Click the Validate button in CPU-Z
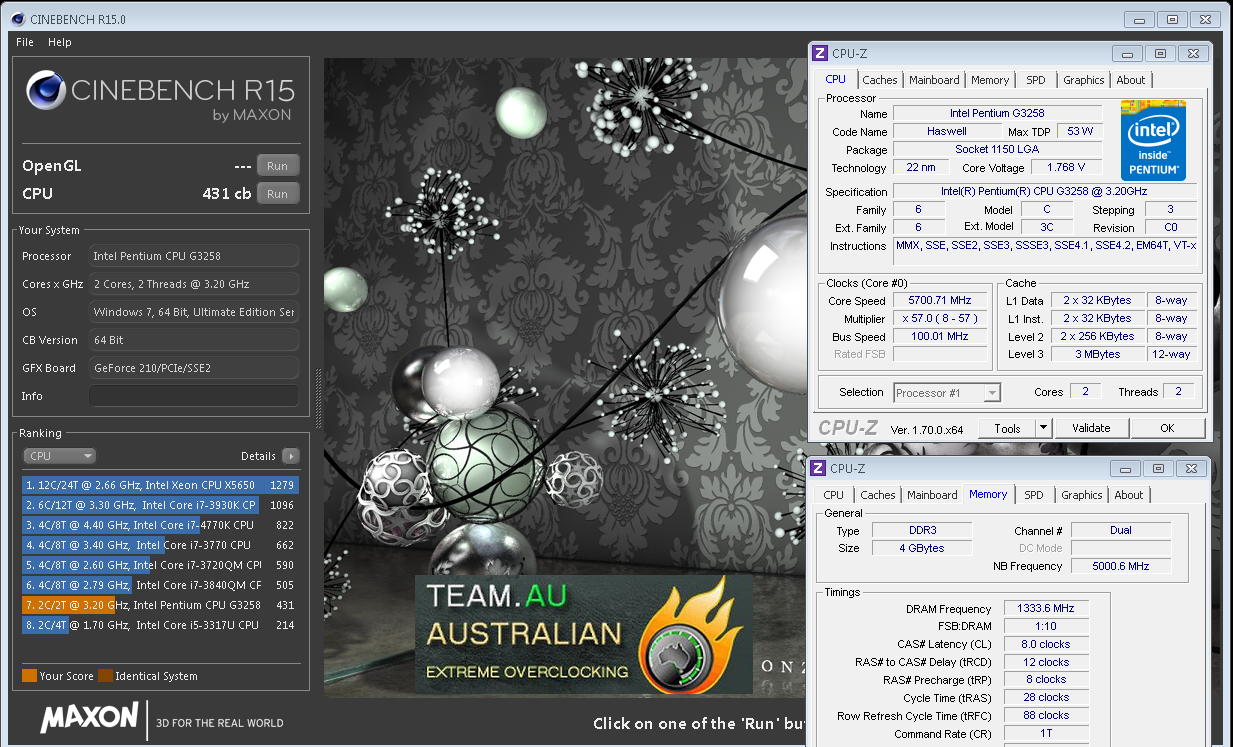This screenshot has height=747, width=1233. pyautogui.click(x=1091, y=428)
